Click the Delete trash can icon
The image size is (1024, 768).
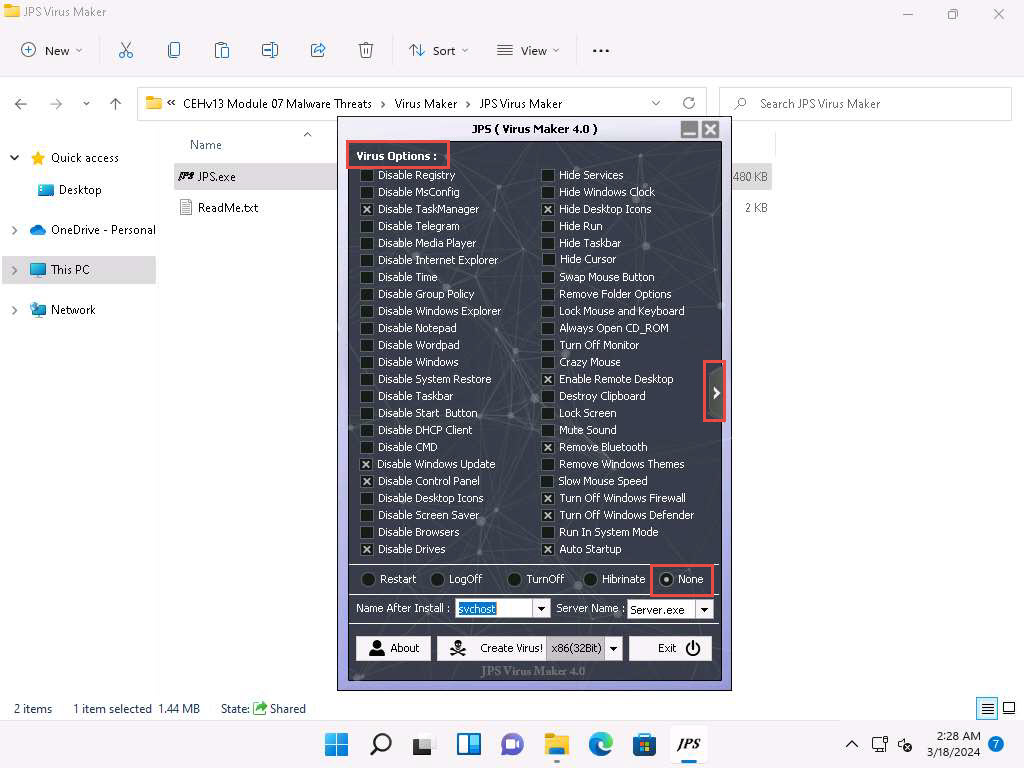(x=366, y=50)
